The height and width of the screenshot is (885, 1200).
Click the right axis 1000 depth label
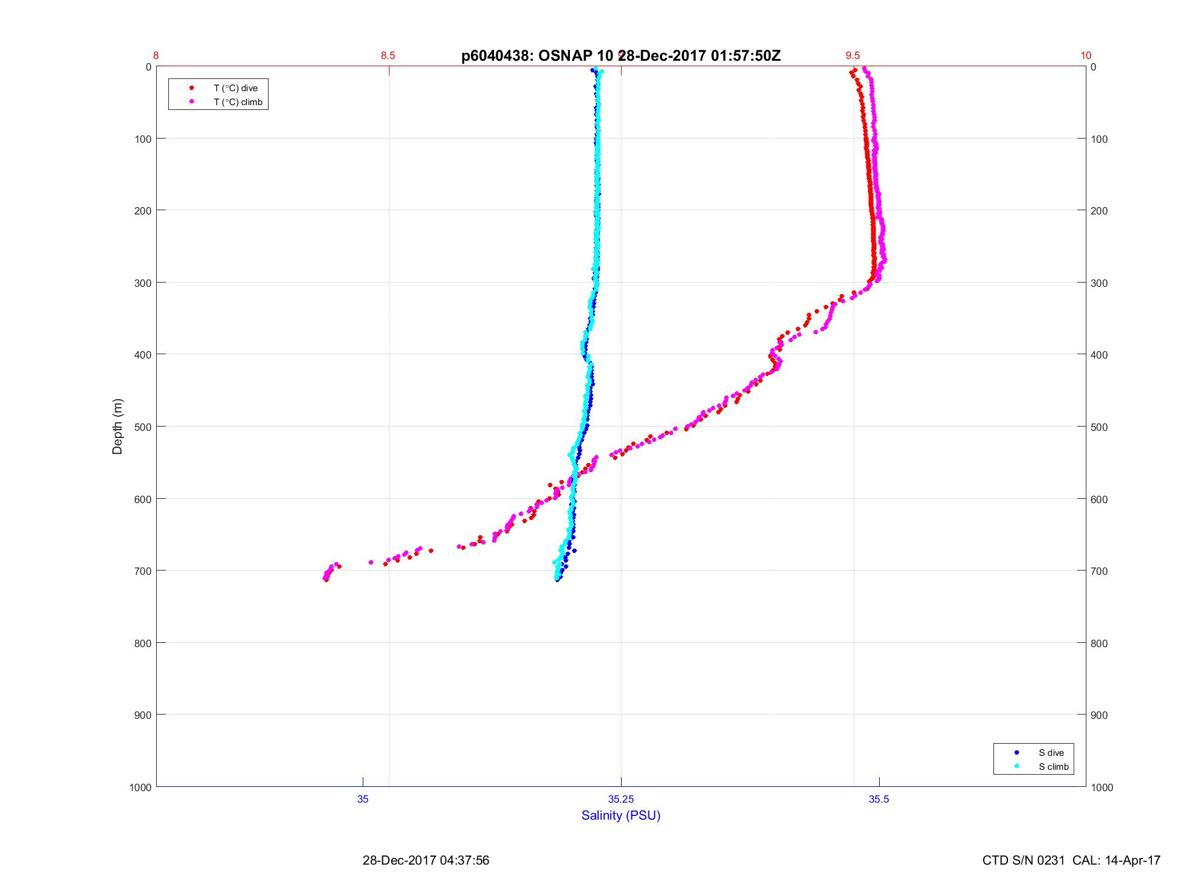click(1103, 788)
